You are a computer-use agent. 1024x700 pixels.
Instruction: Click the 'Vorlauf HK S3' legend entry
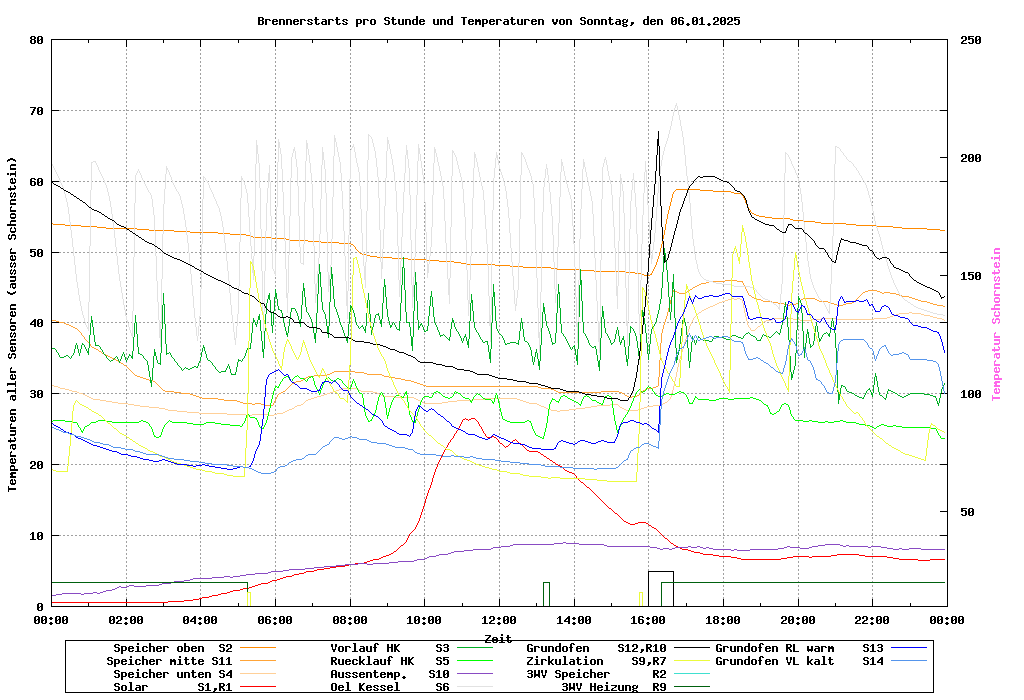tap(389, 648)
